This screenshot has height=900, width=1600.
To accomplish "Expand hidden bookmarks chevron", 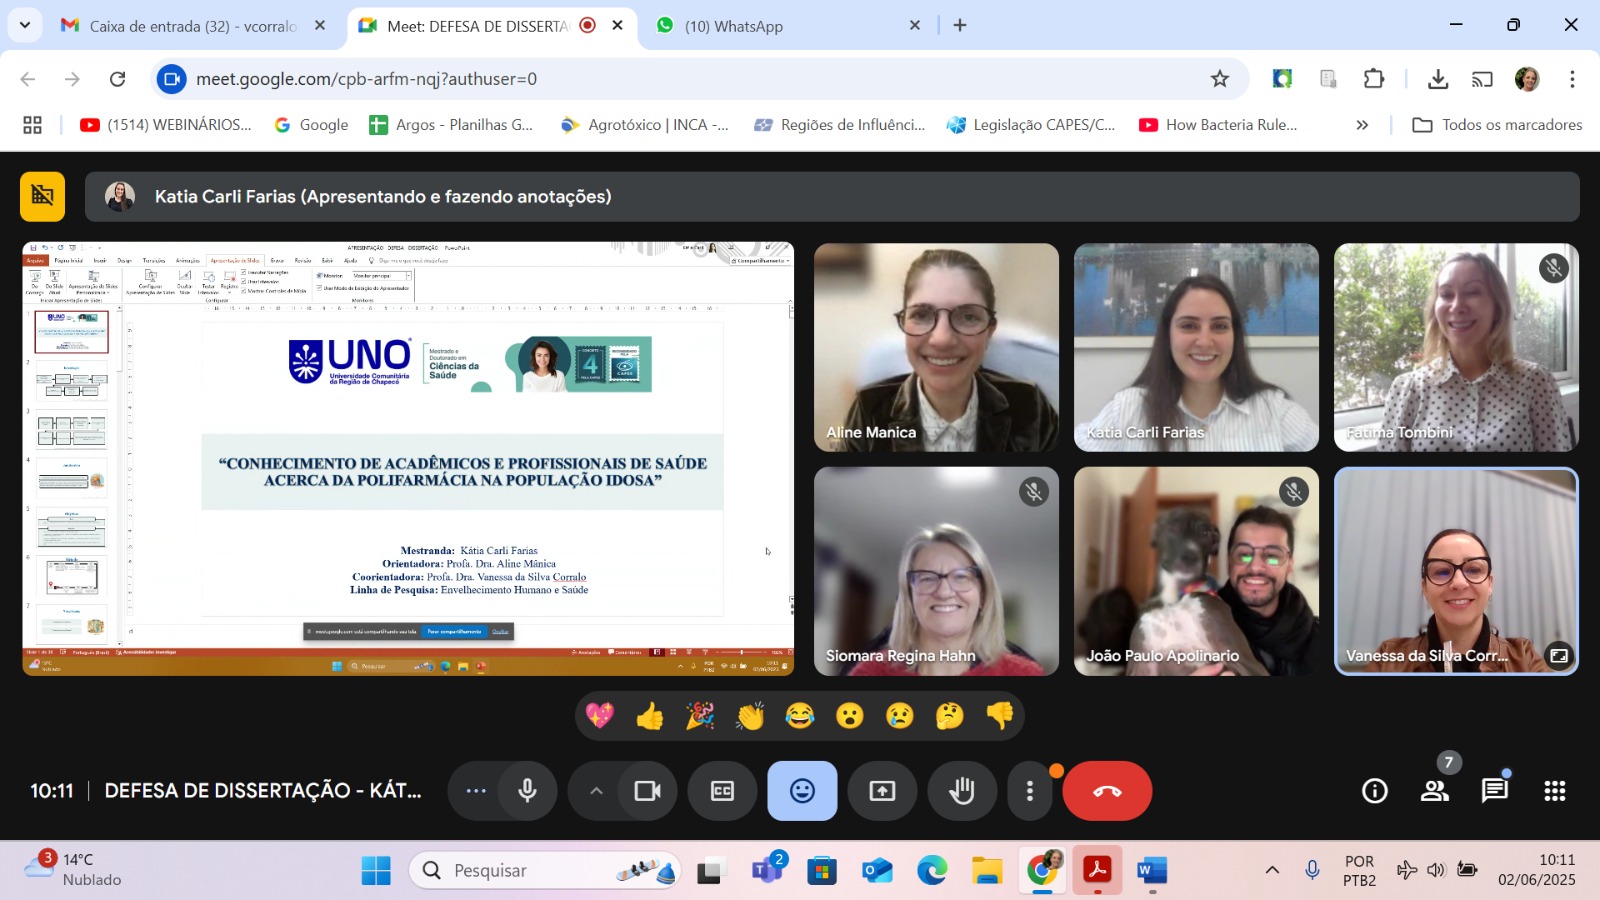I will [1362, 125].
